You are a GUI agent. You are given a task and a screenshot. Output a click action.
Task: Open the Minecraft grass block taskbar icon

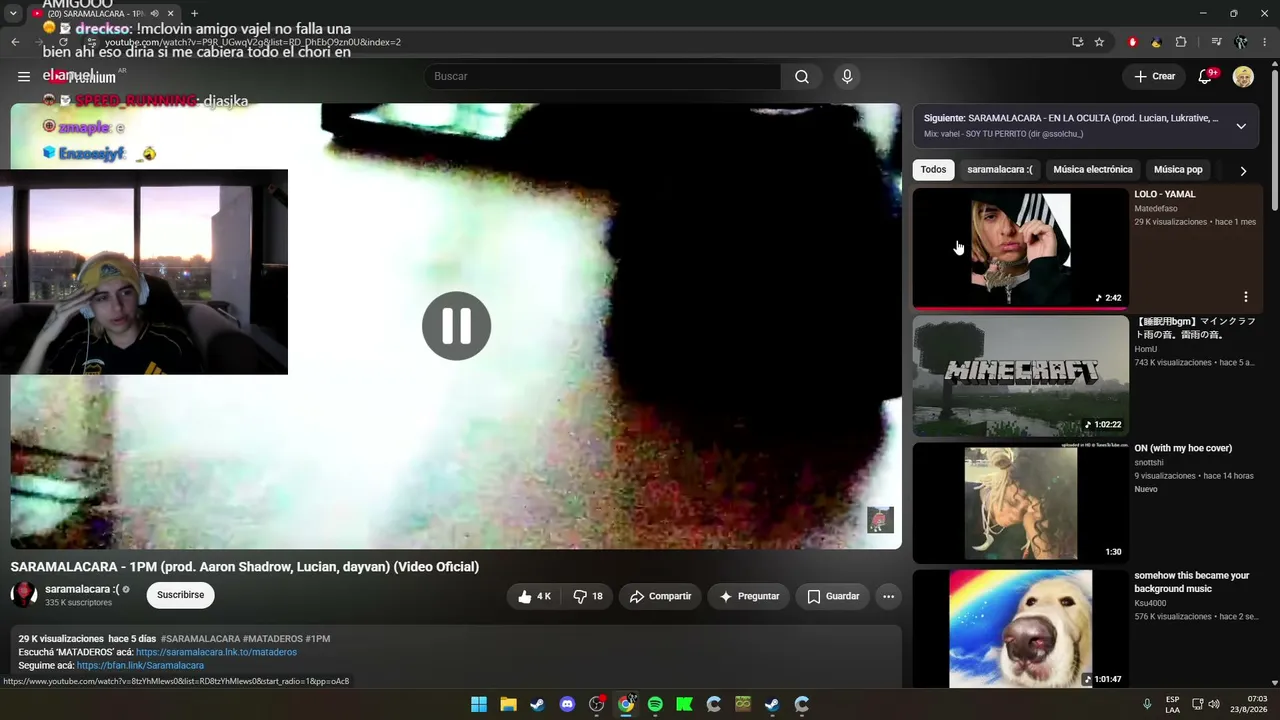click(x=743, y=704)
